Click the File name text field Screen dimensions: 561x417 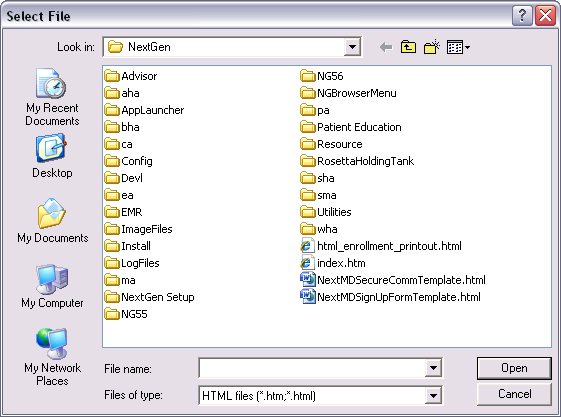pyautogui.click(x=312, y=368)
